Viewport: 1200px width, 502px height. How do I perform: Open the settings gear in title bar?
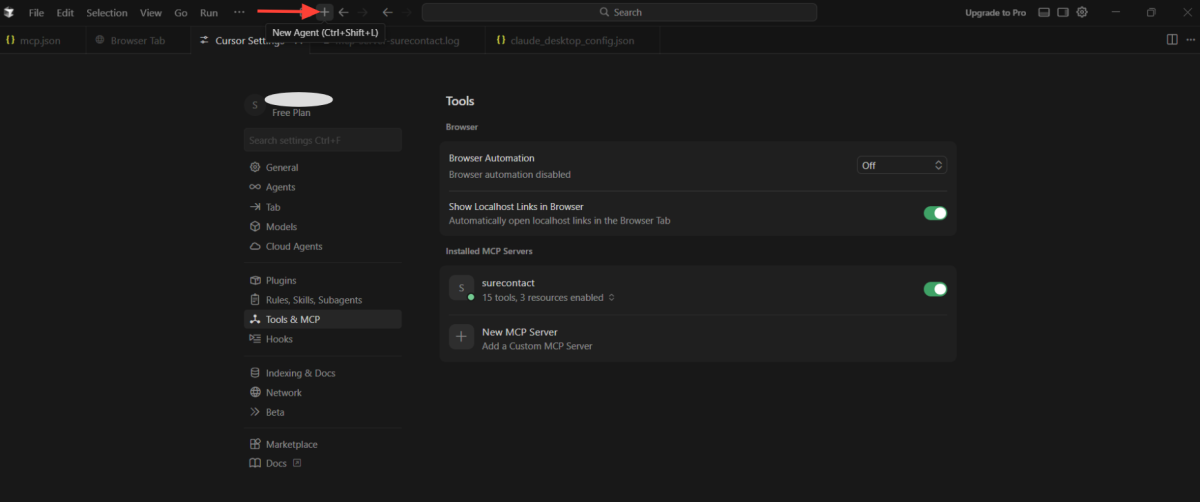pyautogui.click(x=1081, y=12)
